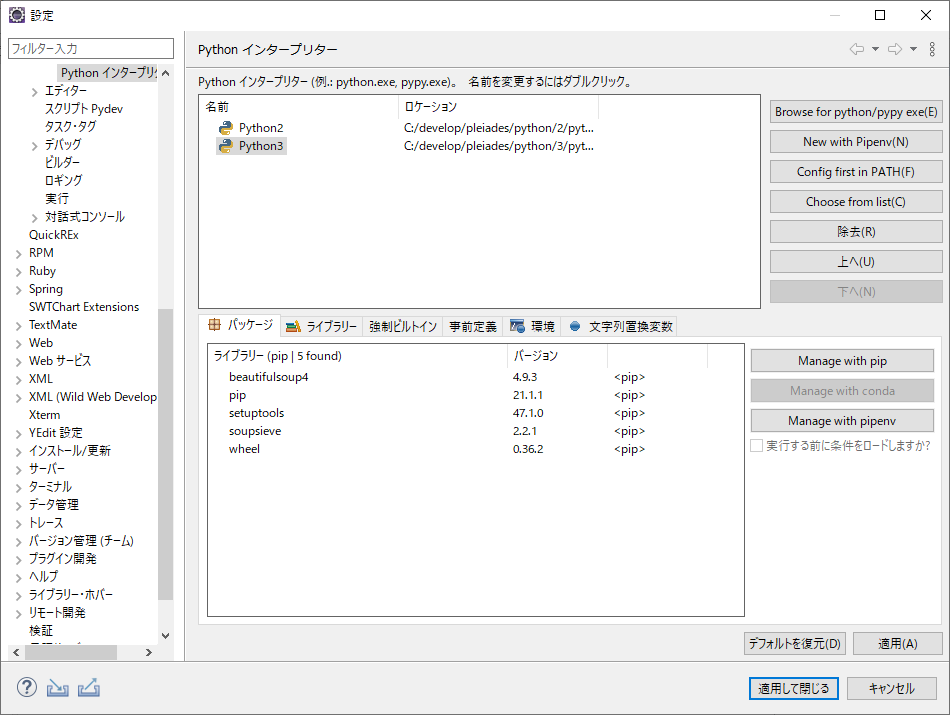Open the three-dot view menu icon

point(932,49)
